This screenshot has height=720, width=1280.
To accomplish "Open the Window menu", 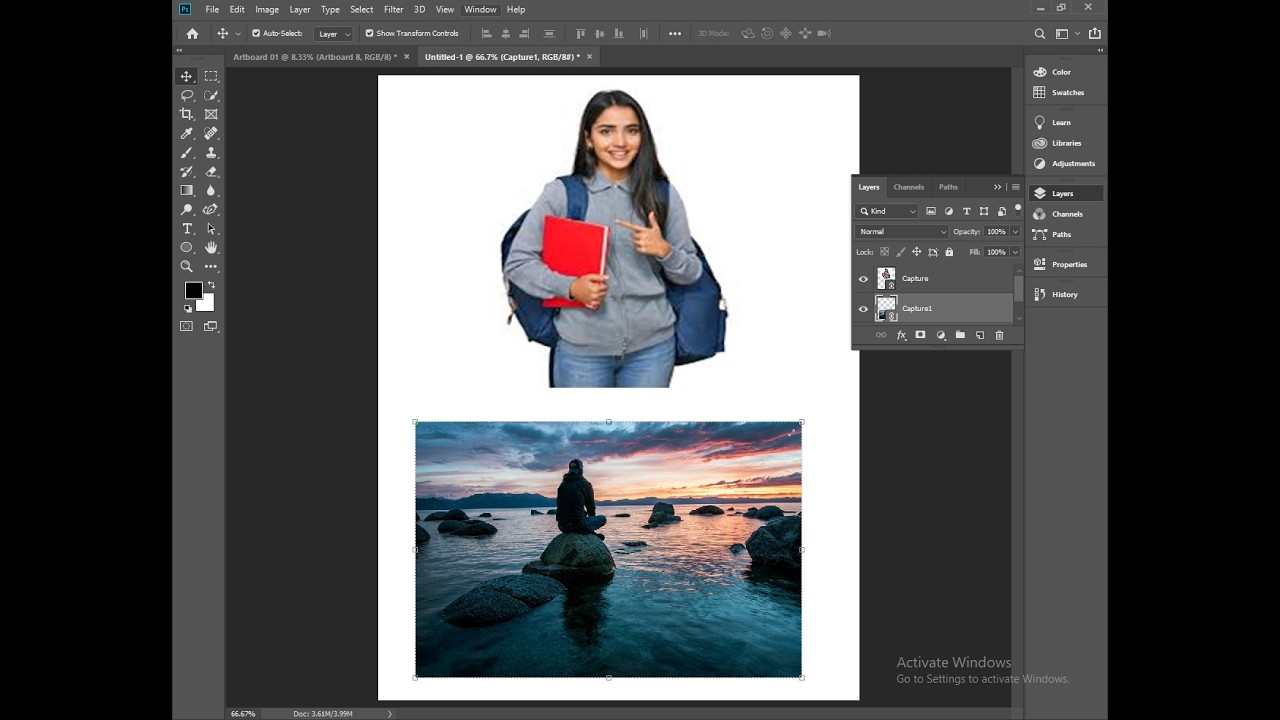I will [480, 9].
